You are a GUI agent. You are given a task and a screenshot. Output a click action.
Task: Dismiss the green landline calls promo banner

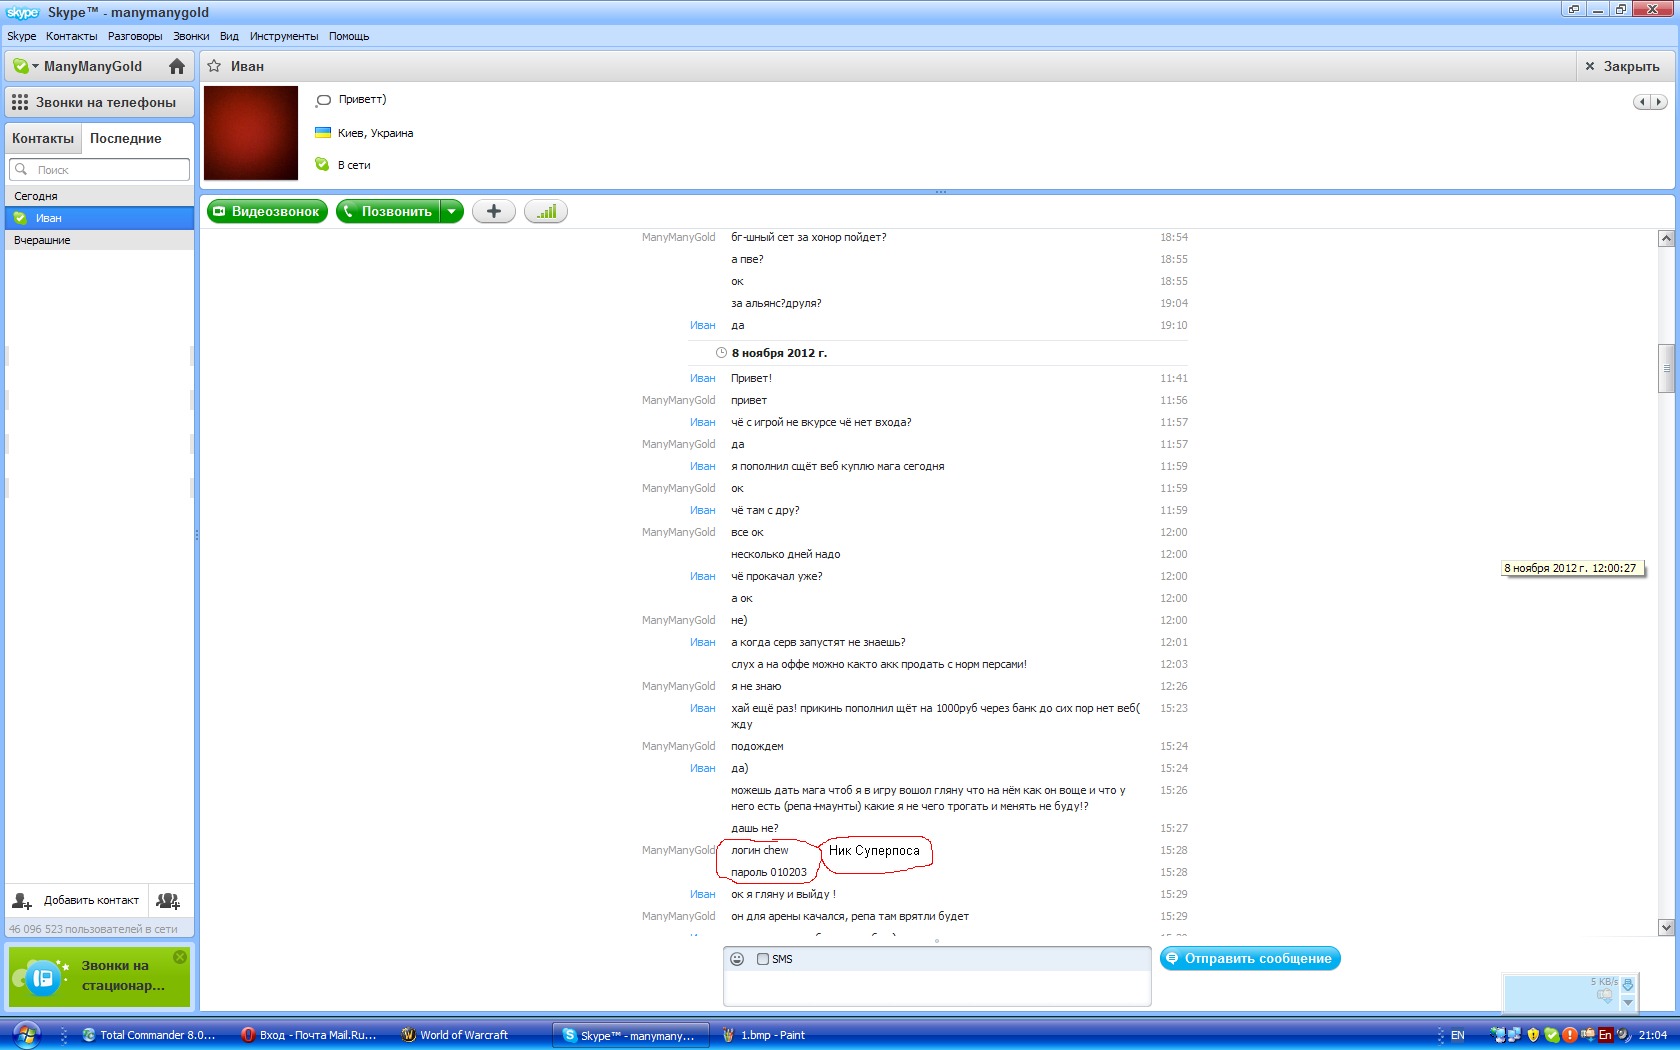point(180,957)
